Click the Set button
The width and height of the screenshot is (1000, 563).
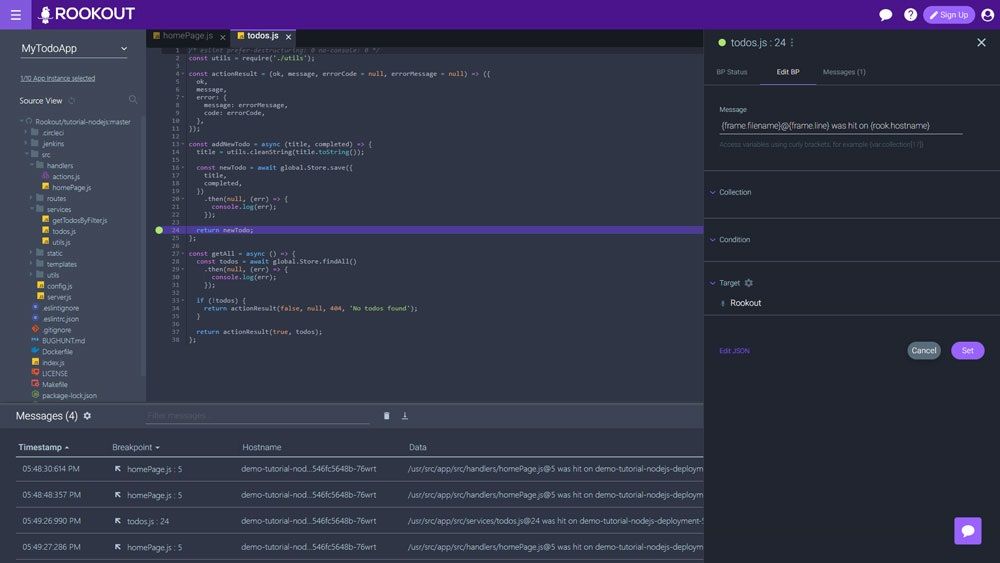967,350
